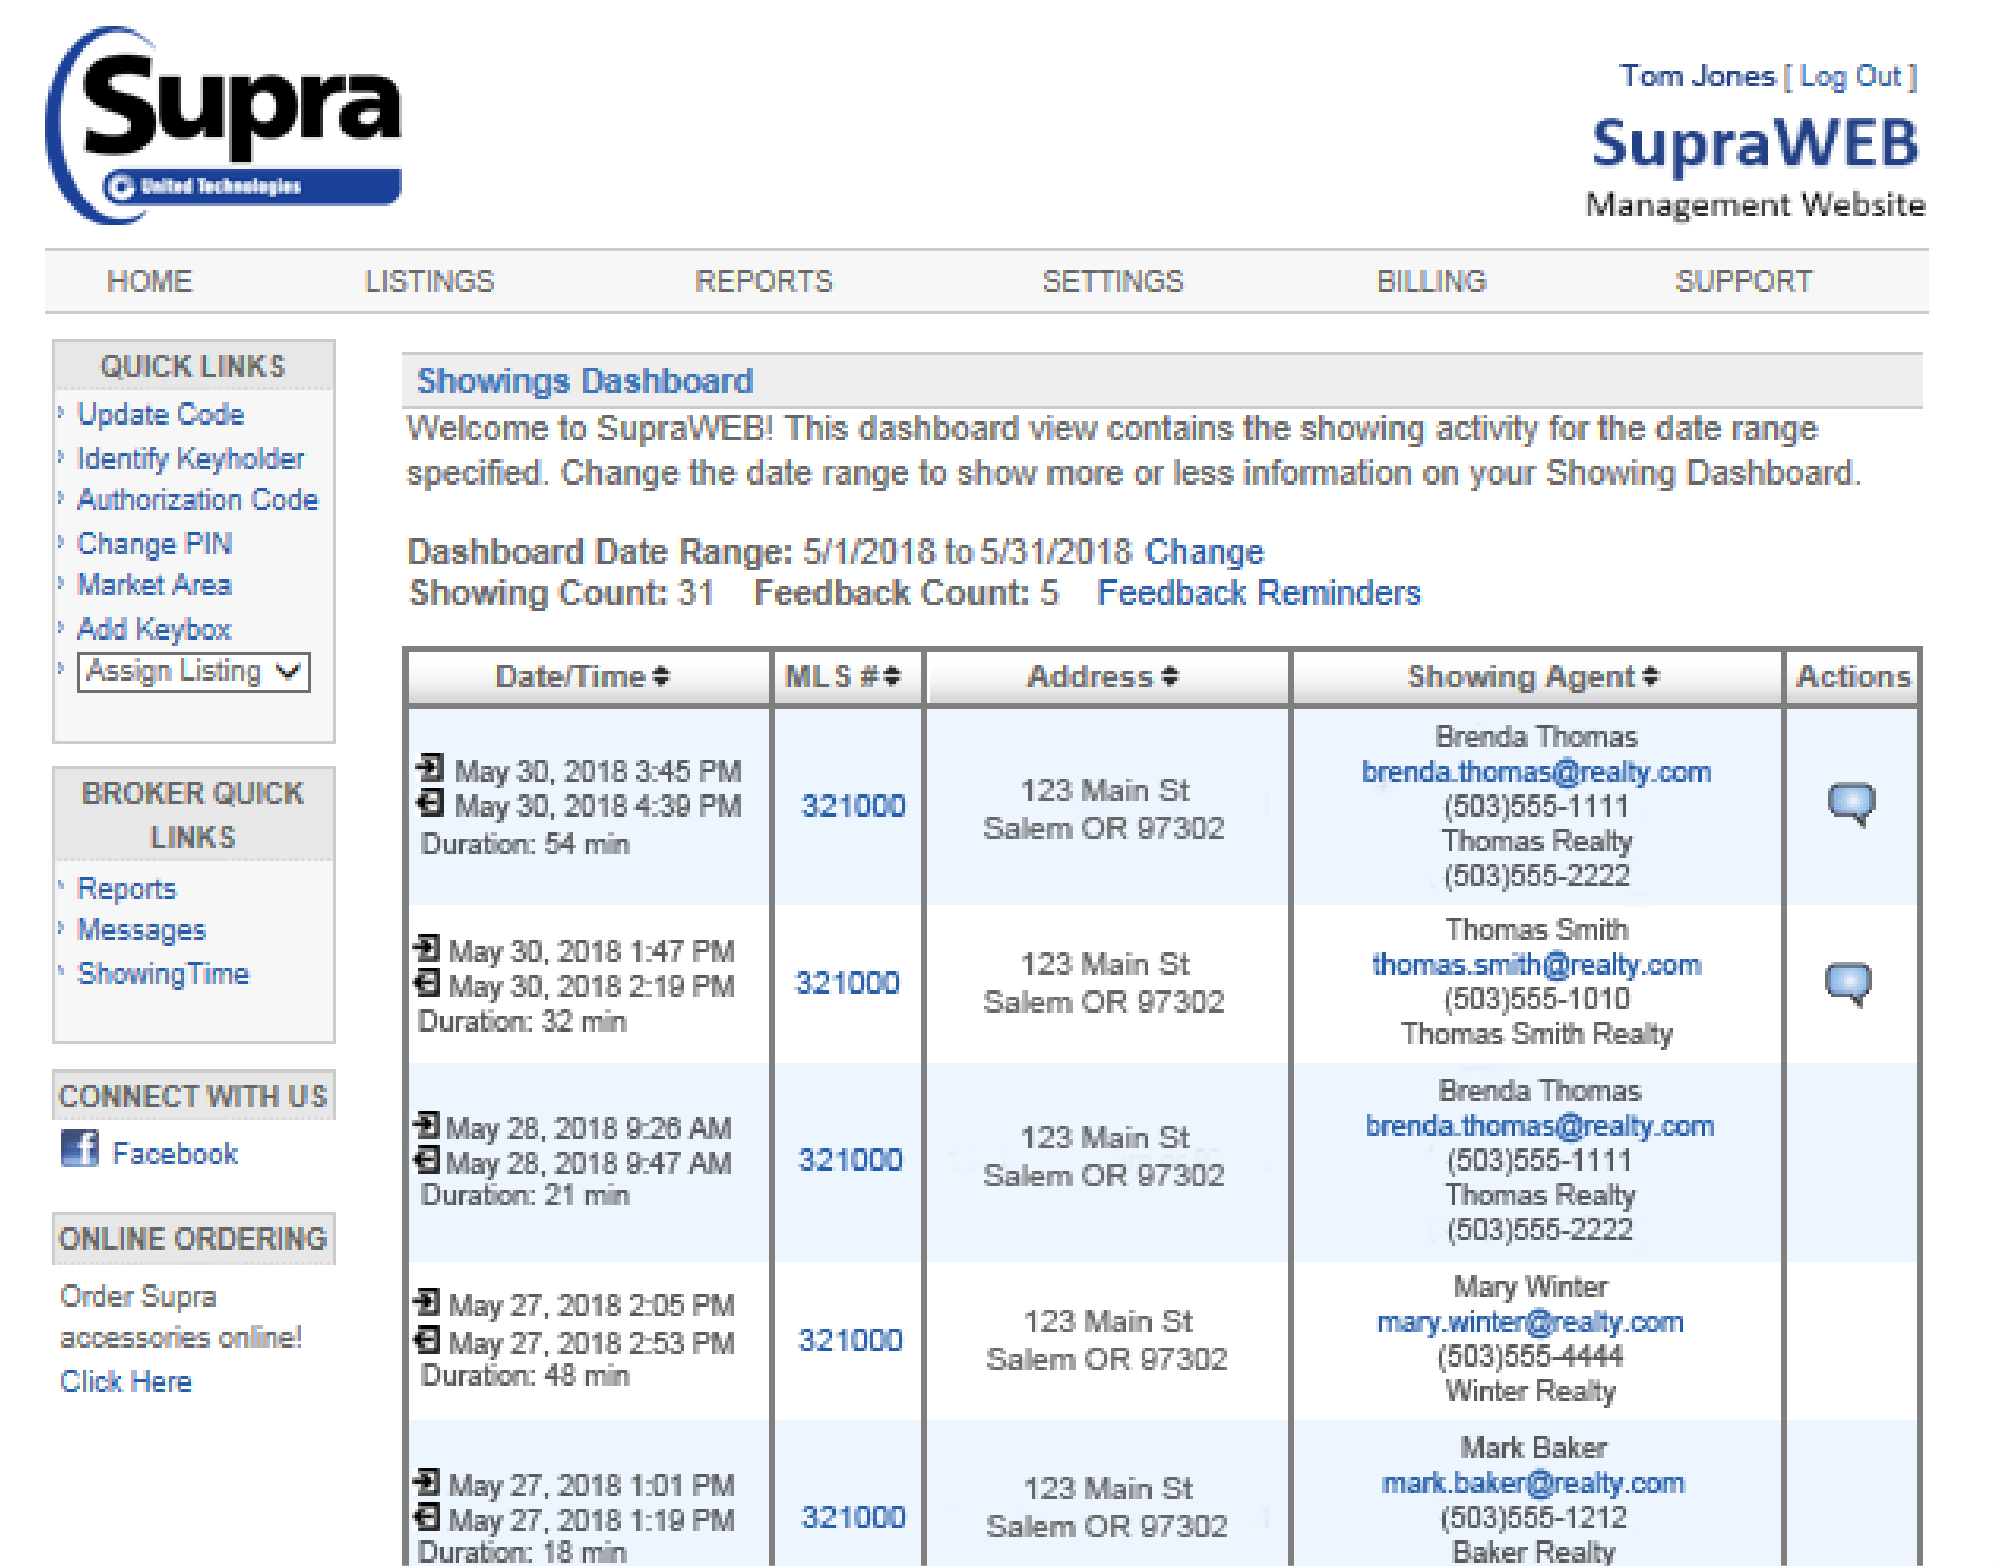Image resolution: width=1996 pixels, height=1566 pixels.
Task: Open MLS 321000 in May 28 9:26 AM row
Action: pyautogui.click(x=850, y=1160)
